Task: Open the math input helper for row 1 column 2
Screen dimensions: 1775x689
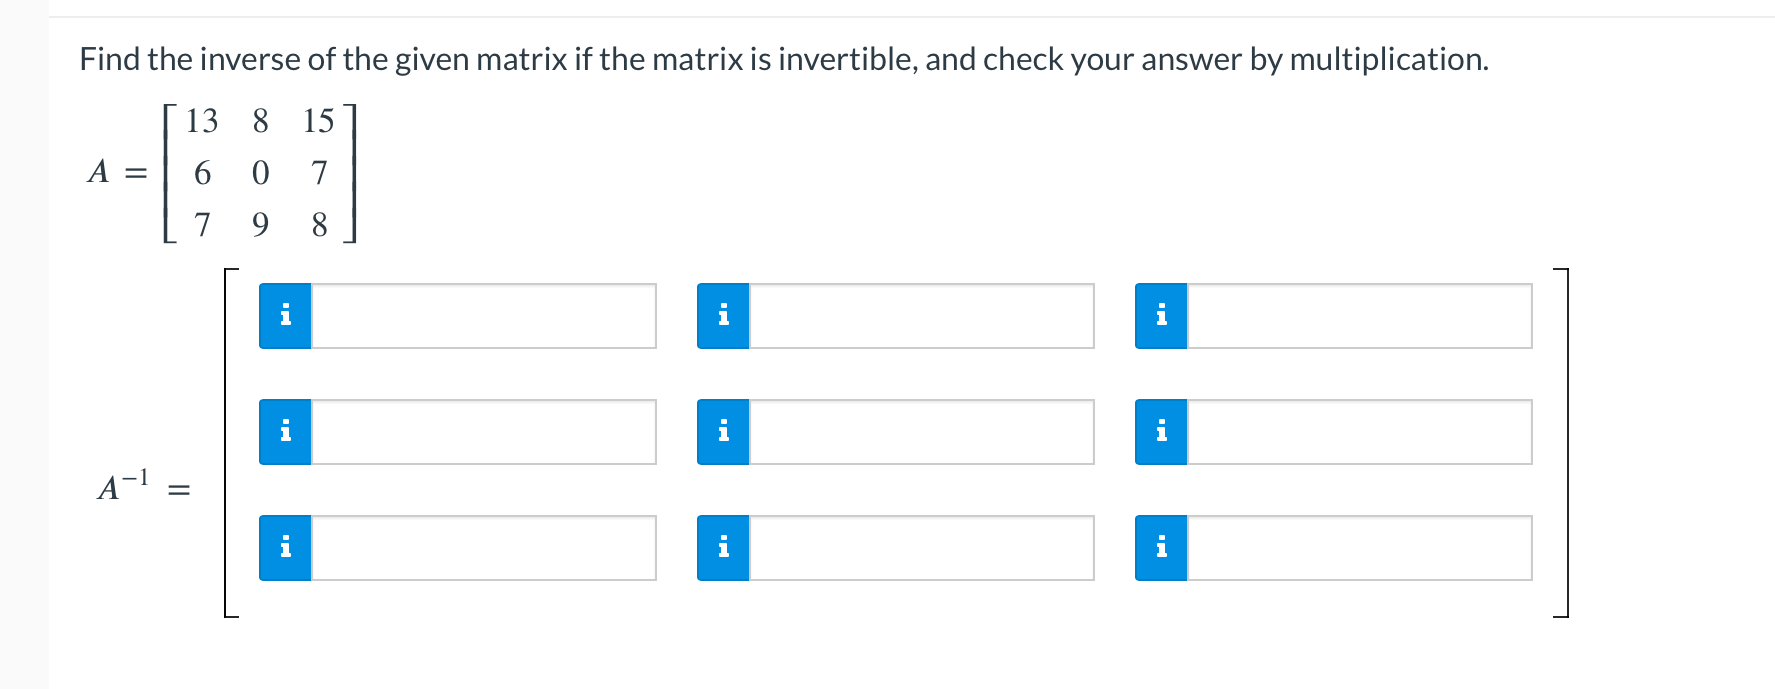Action: click(723, 316)
